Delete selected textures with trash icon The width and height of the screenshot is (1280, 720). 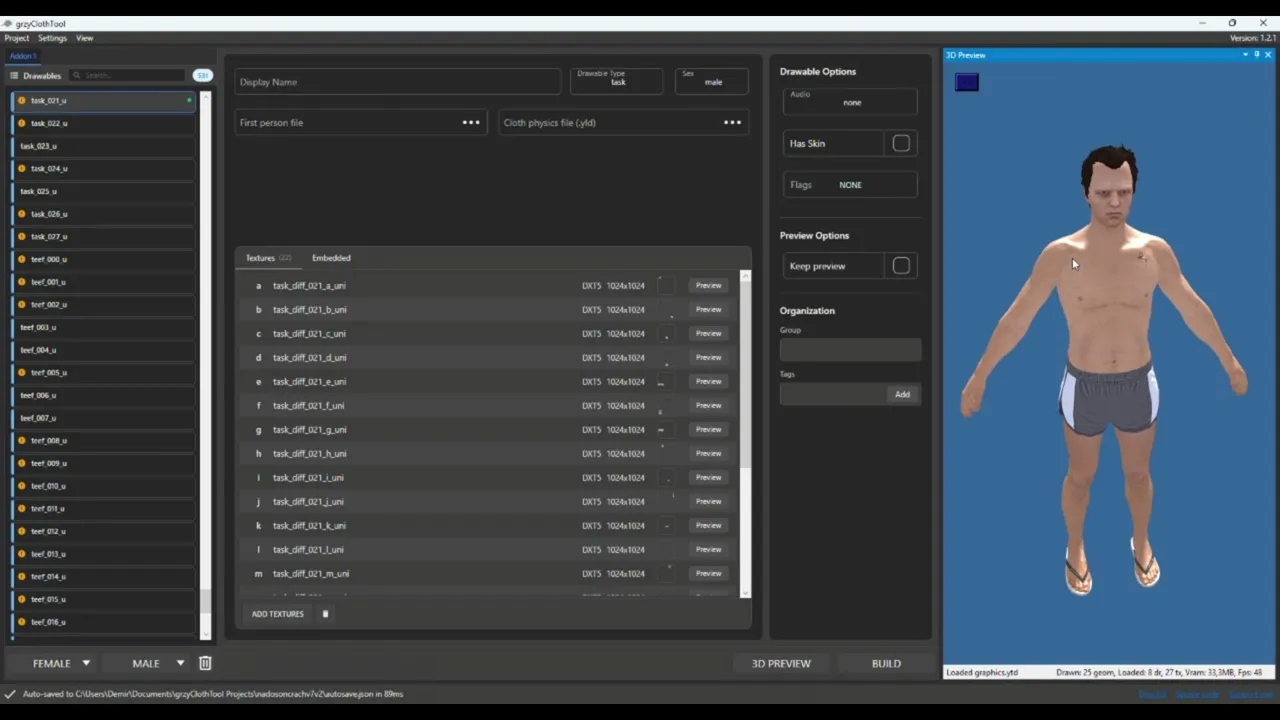click(325, 614)
